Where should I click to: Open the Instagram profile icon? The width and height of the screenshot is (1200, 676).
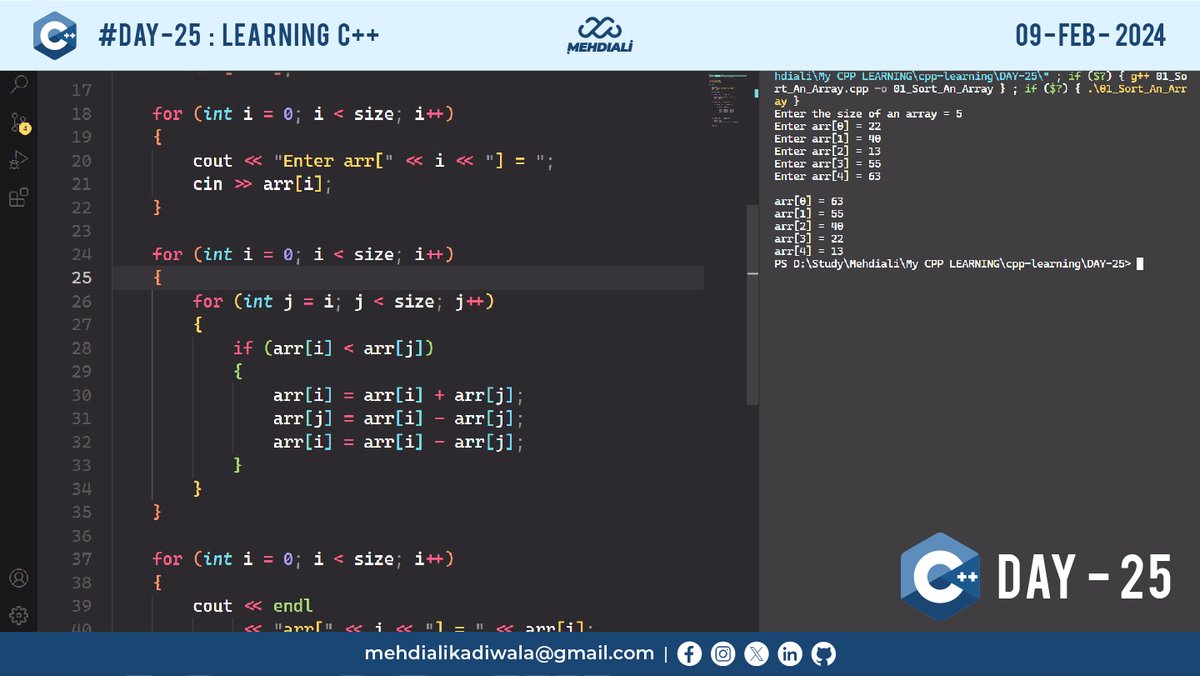click(723, 654)
